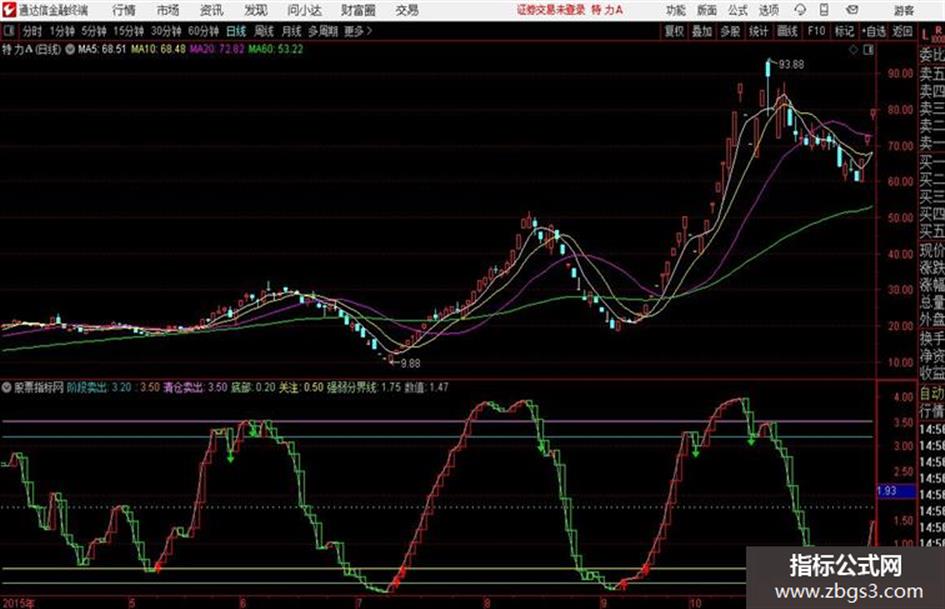945x609 pixels.
Task: Click the red L icon in side panel
Action: tap(924, 34)
